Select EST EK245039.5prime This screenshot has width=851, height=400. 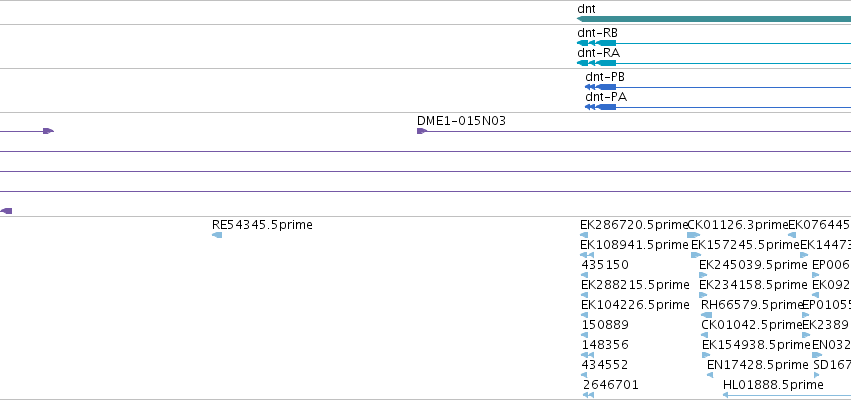point(753,265)
